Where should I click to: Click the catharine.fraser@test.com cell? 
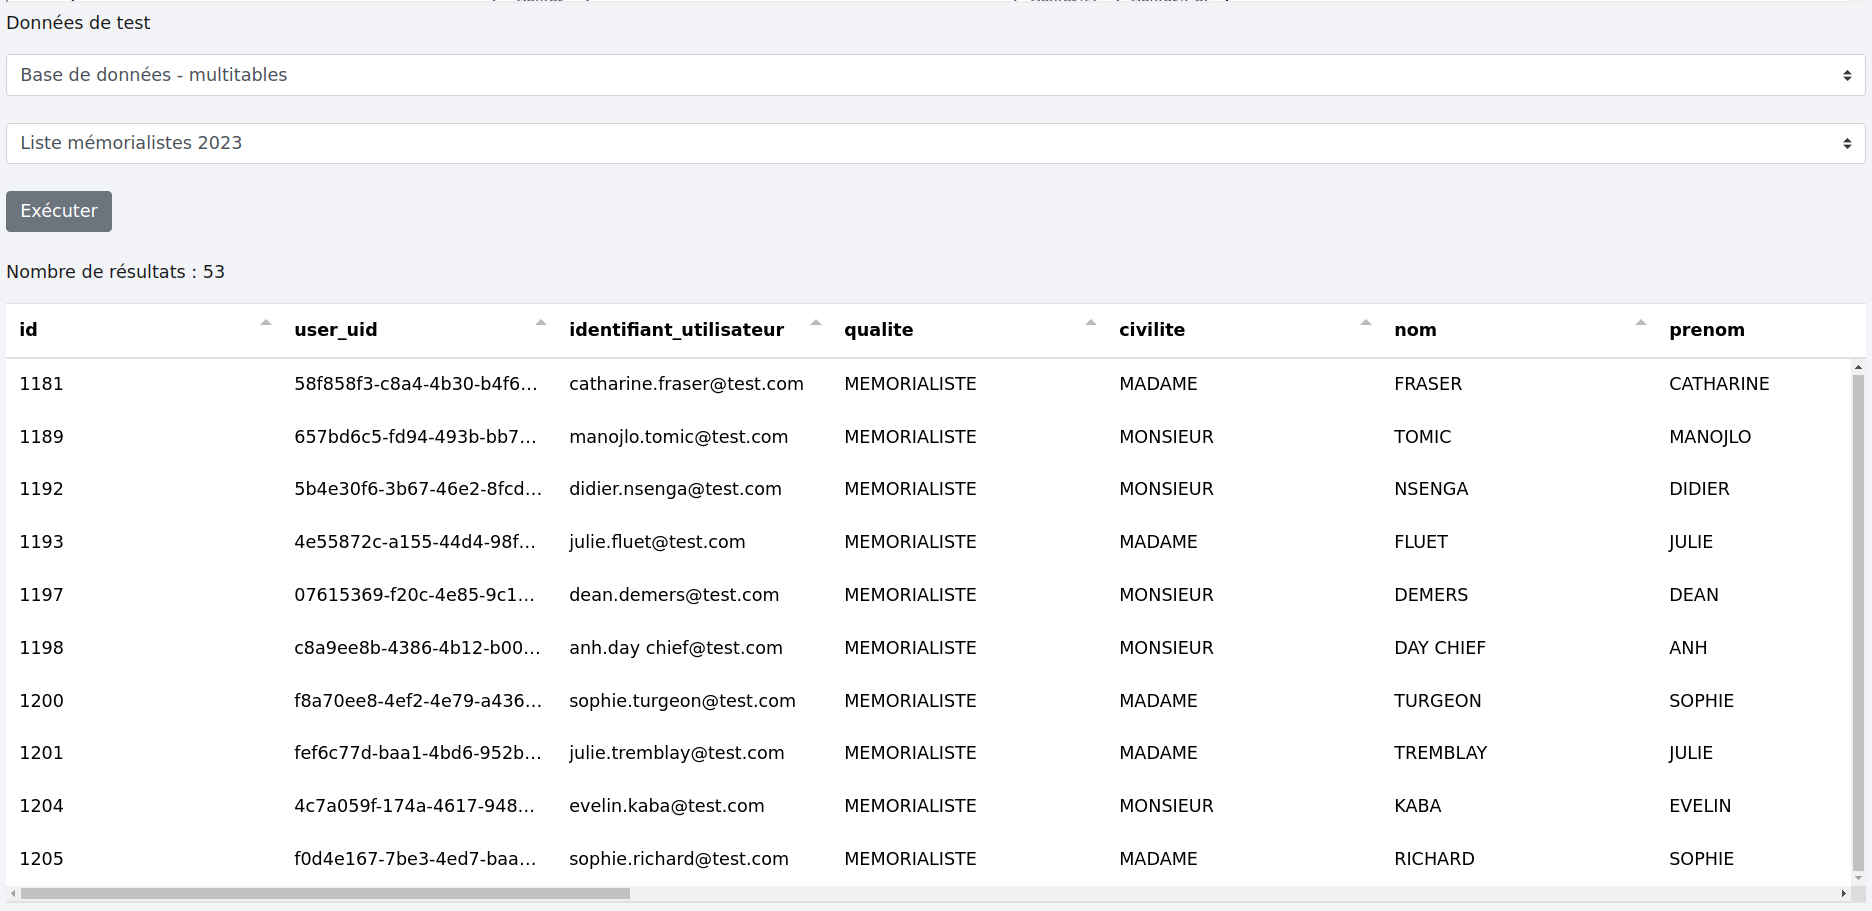(686, 384)
